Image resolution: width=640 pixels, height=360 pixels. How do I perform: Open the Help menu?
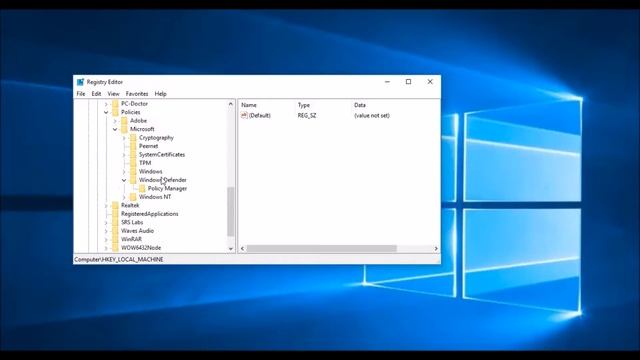coord(160,94)
